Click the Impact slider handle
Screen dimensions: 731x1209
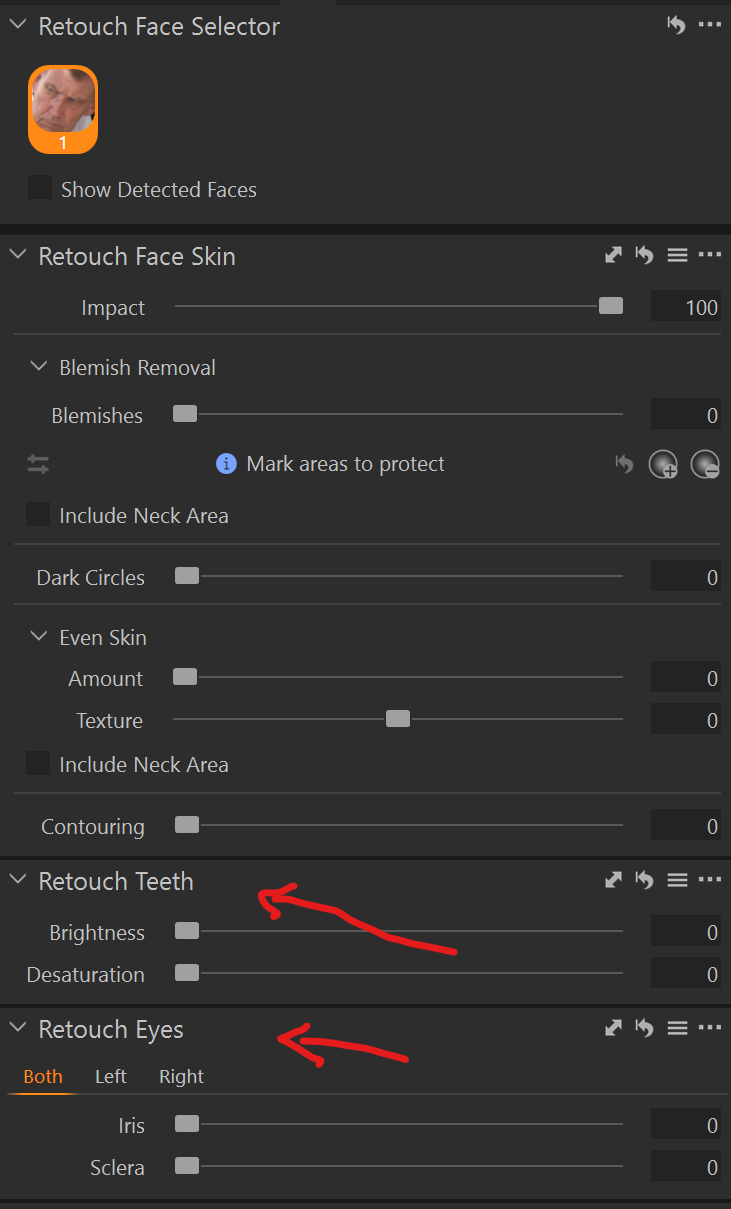point(610,306)
